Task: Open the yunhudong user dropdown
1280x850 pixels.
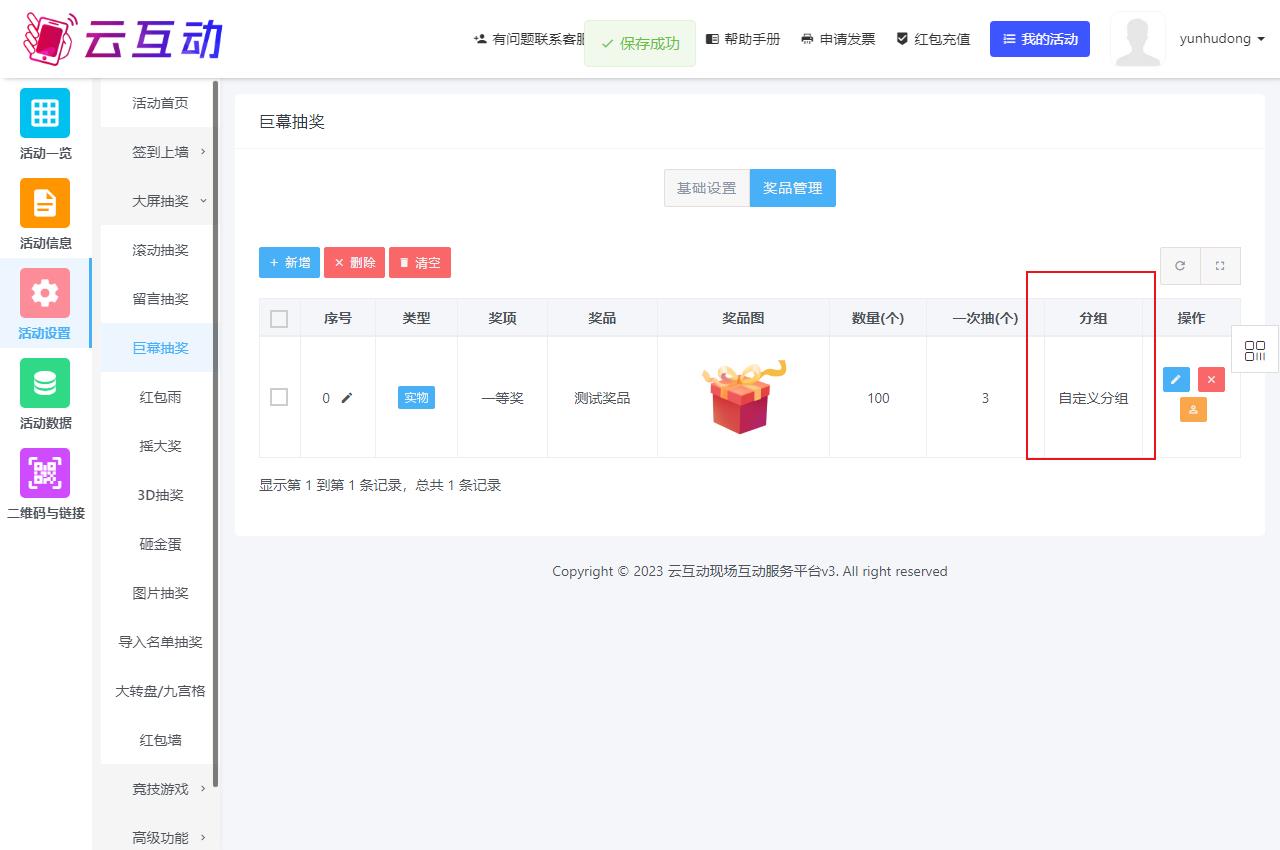Action: tap(1222, 39)
